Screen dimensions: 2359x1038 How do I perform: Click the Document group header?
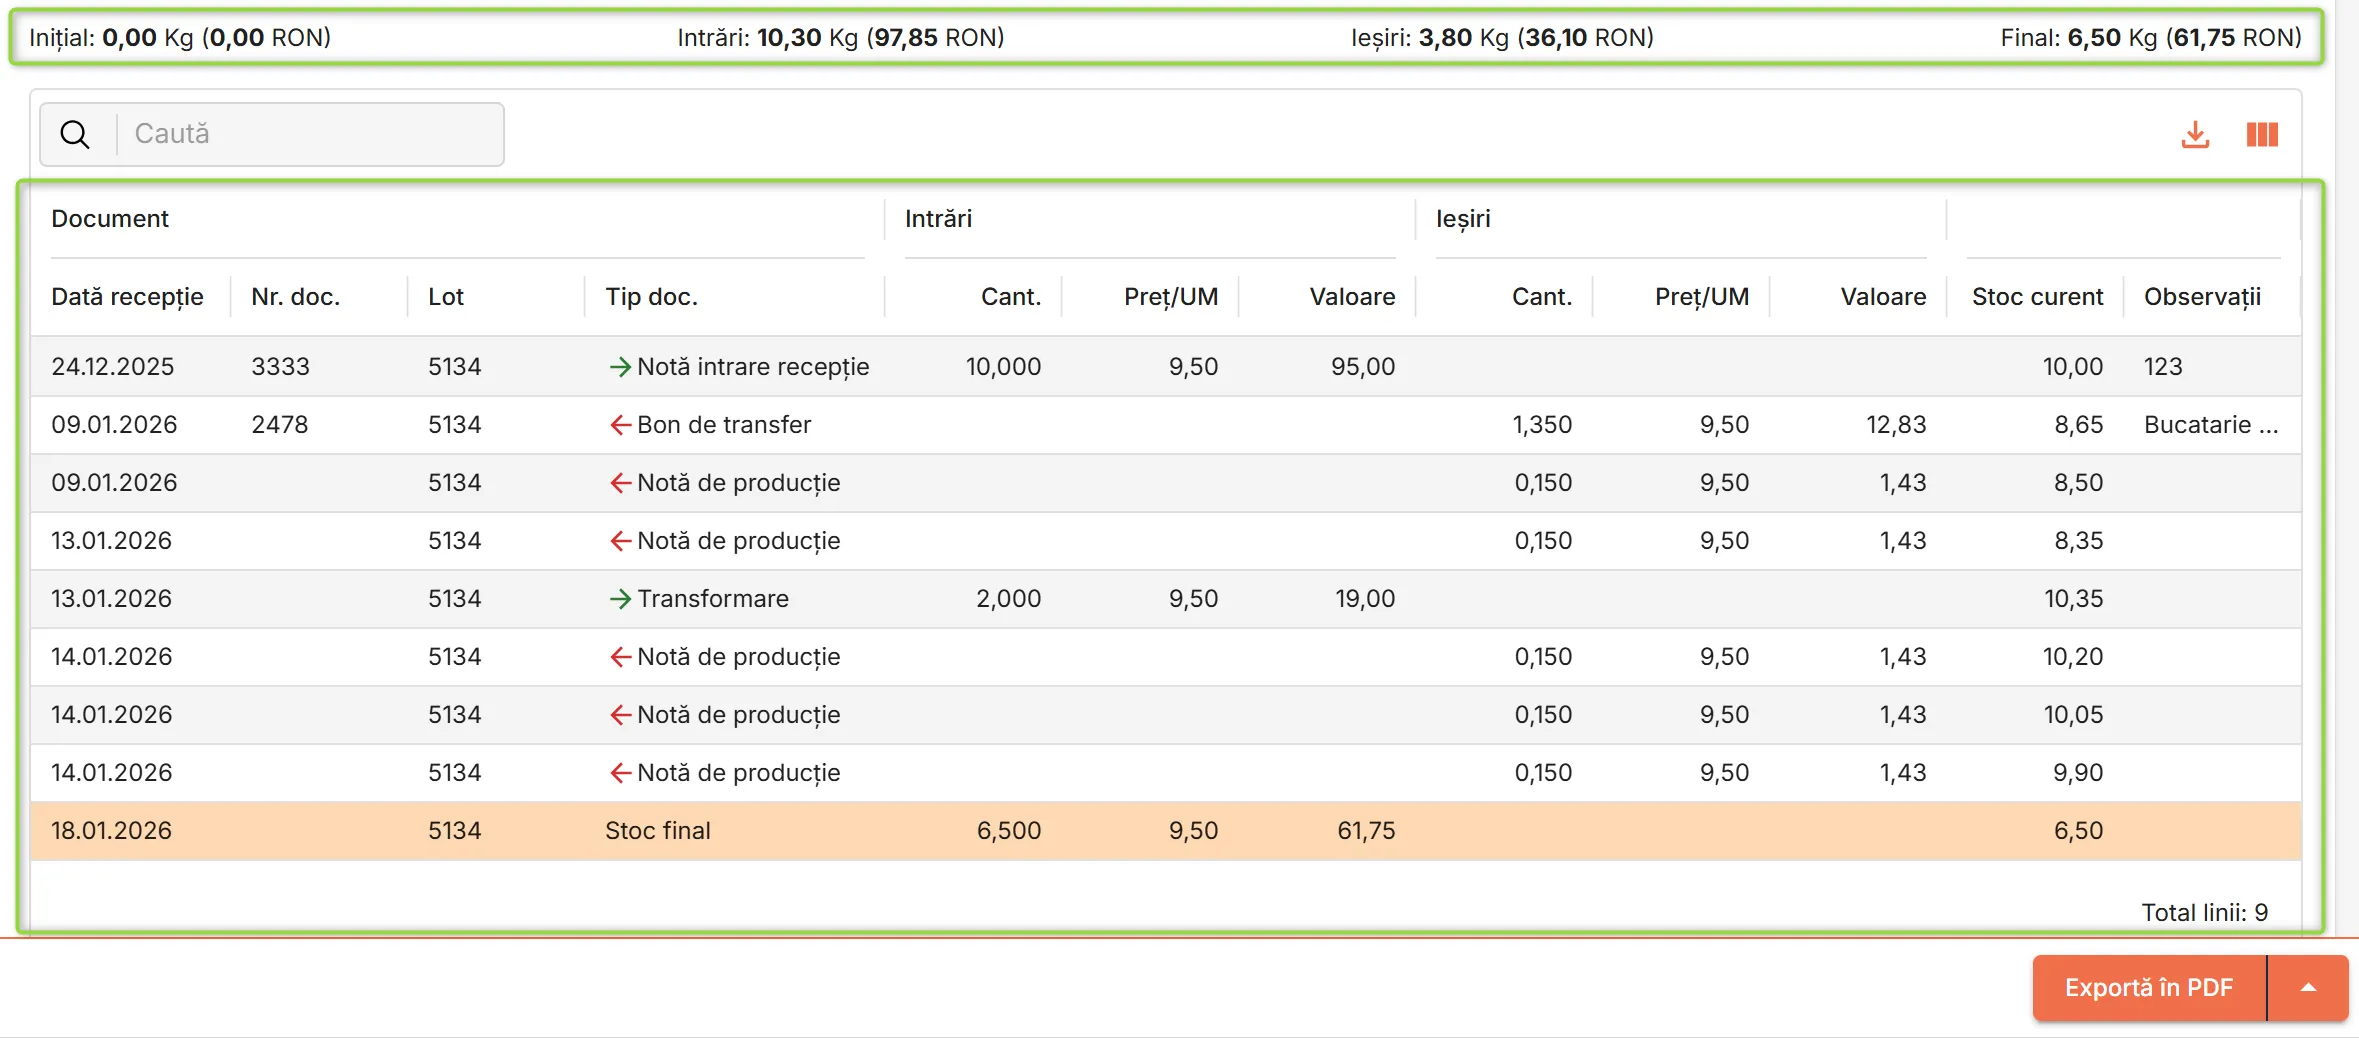point(110,219)
